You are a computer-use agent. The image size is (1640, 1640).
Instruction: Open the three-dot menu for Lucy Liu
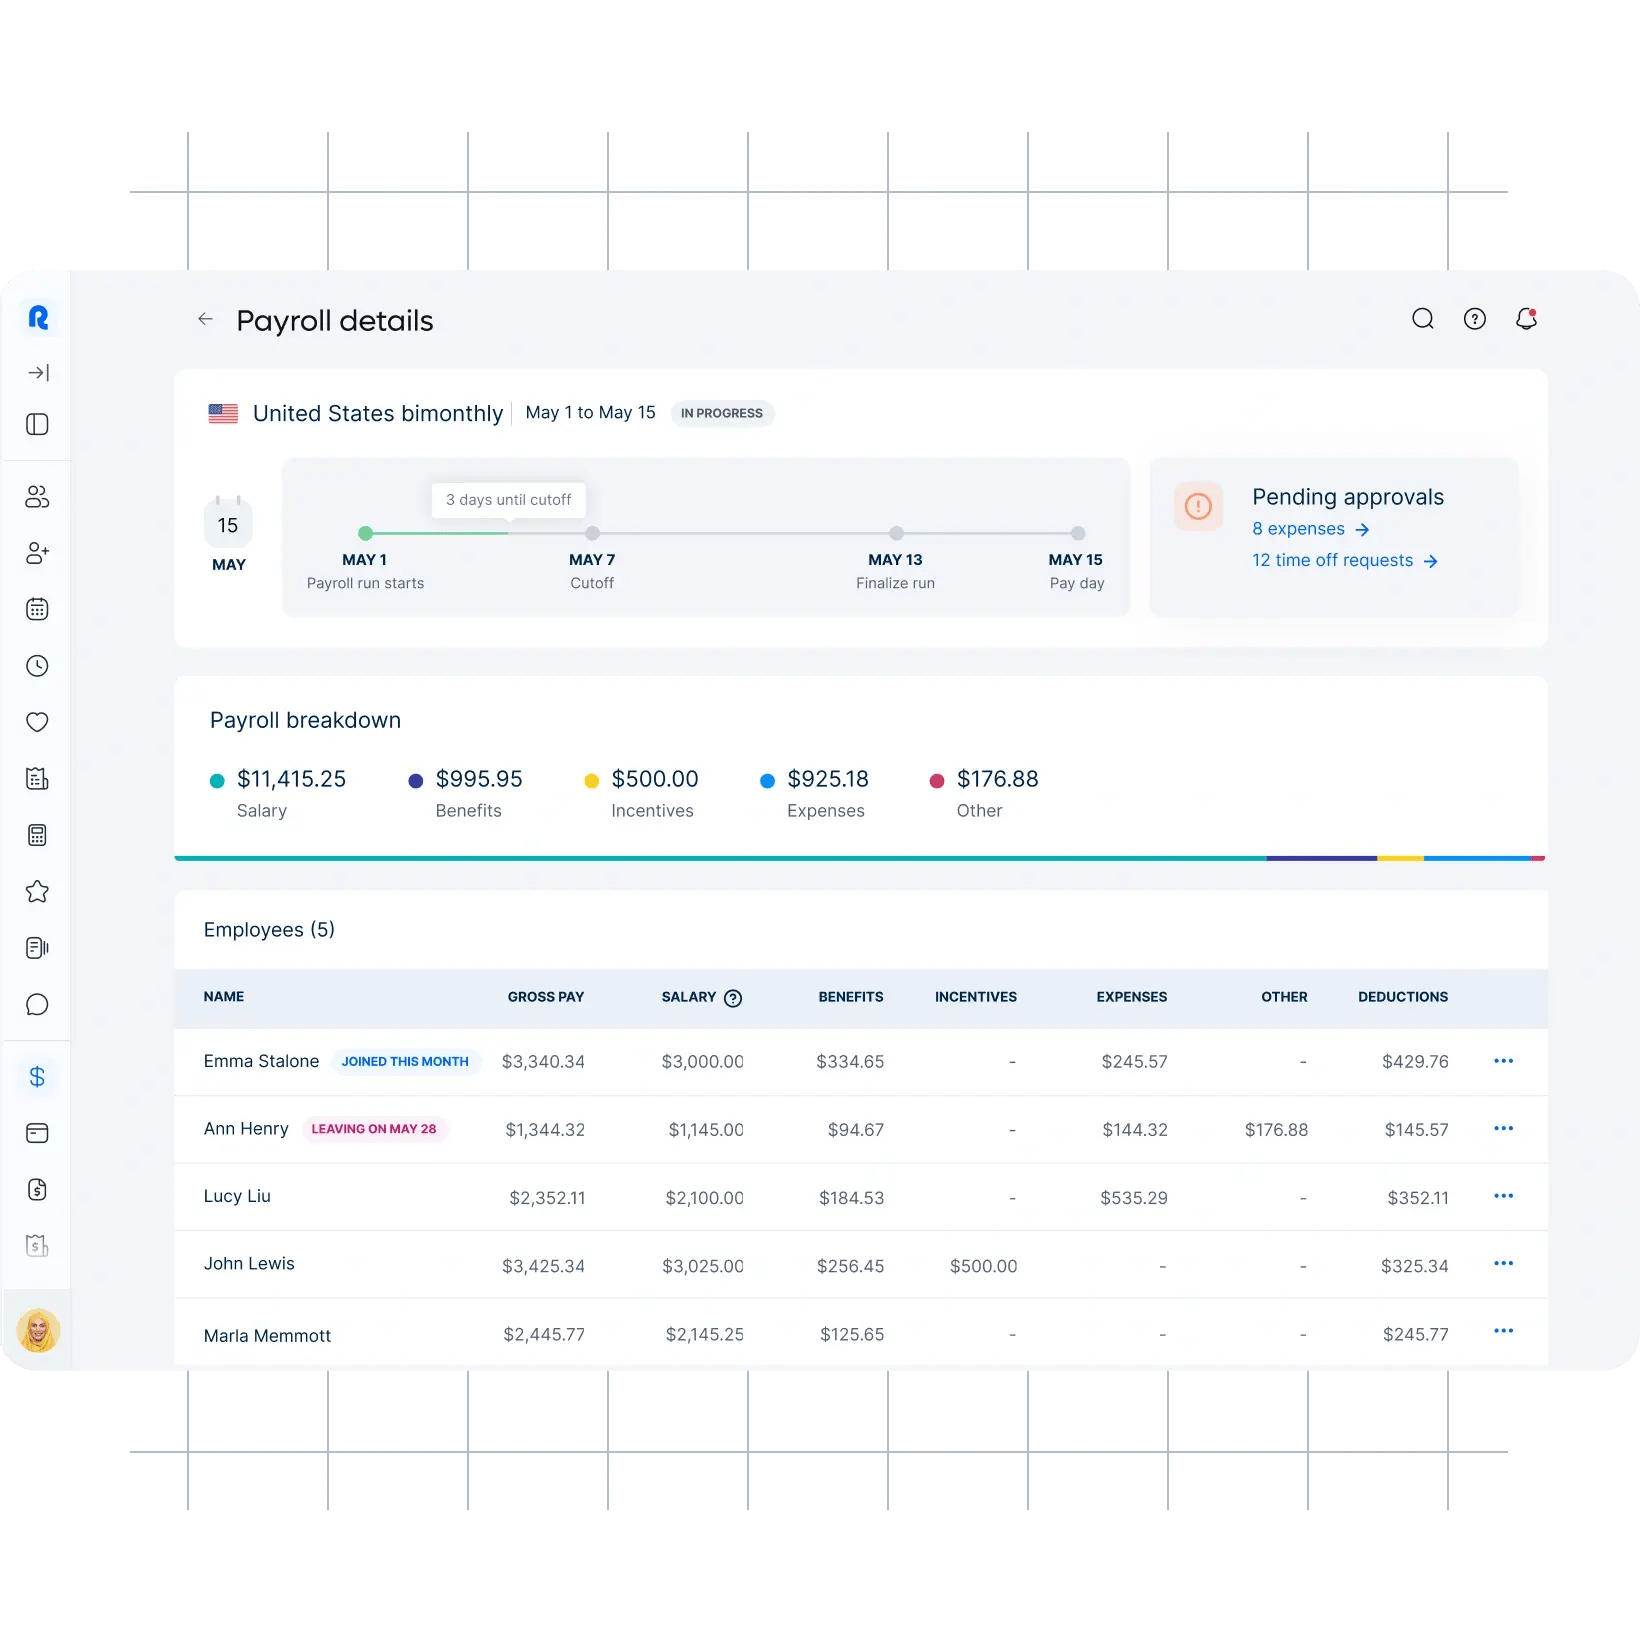point(1503,1196)
